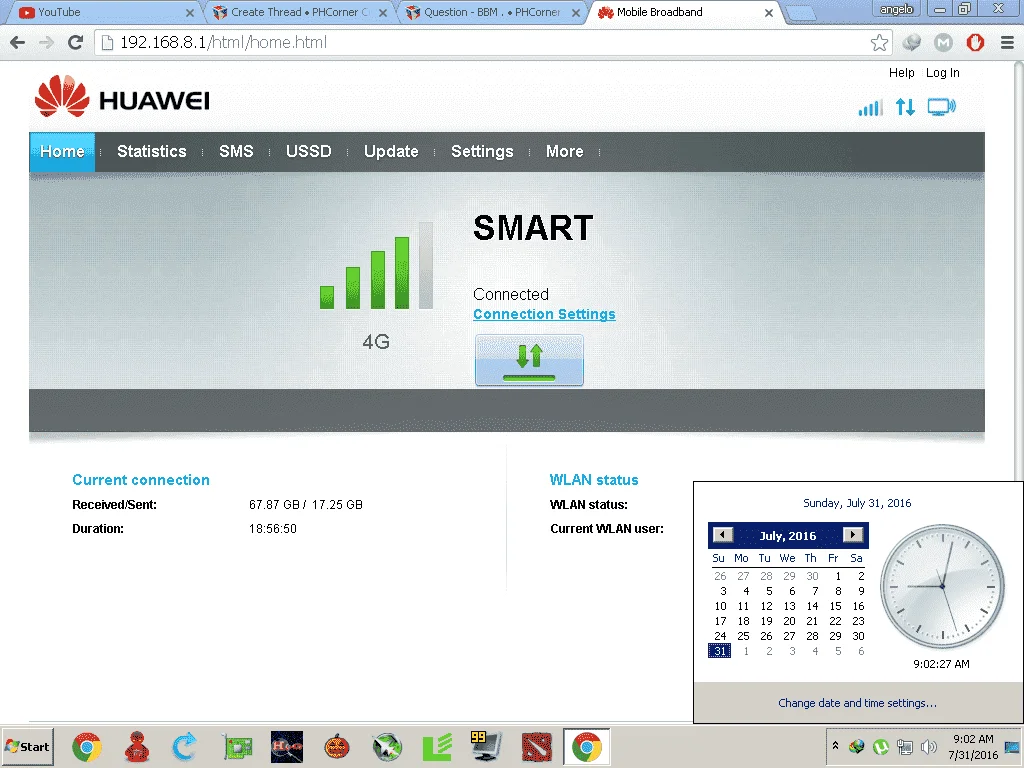
Task: Open the Chrome menu (hamburger icon)
Action: point(1007,42)
